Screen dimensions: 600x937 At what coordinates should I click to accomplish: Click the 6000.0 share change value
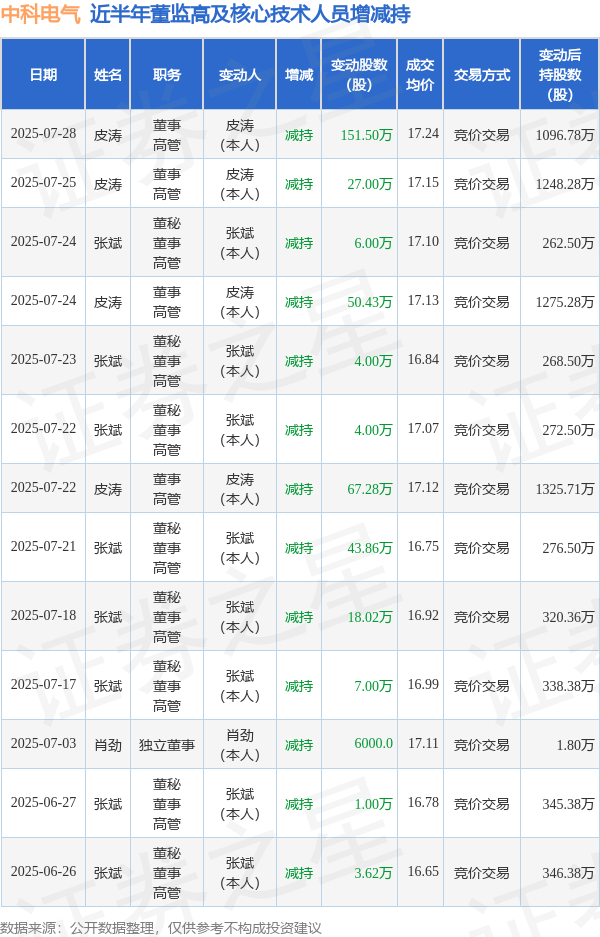pos(373,745)
